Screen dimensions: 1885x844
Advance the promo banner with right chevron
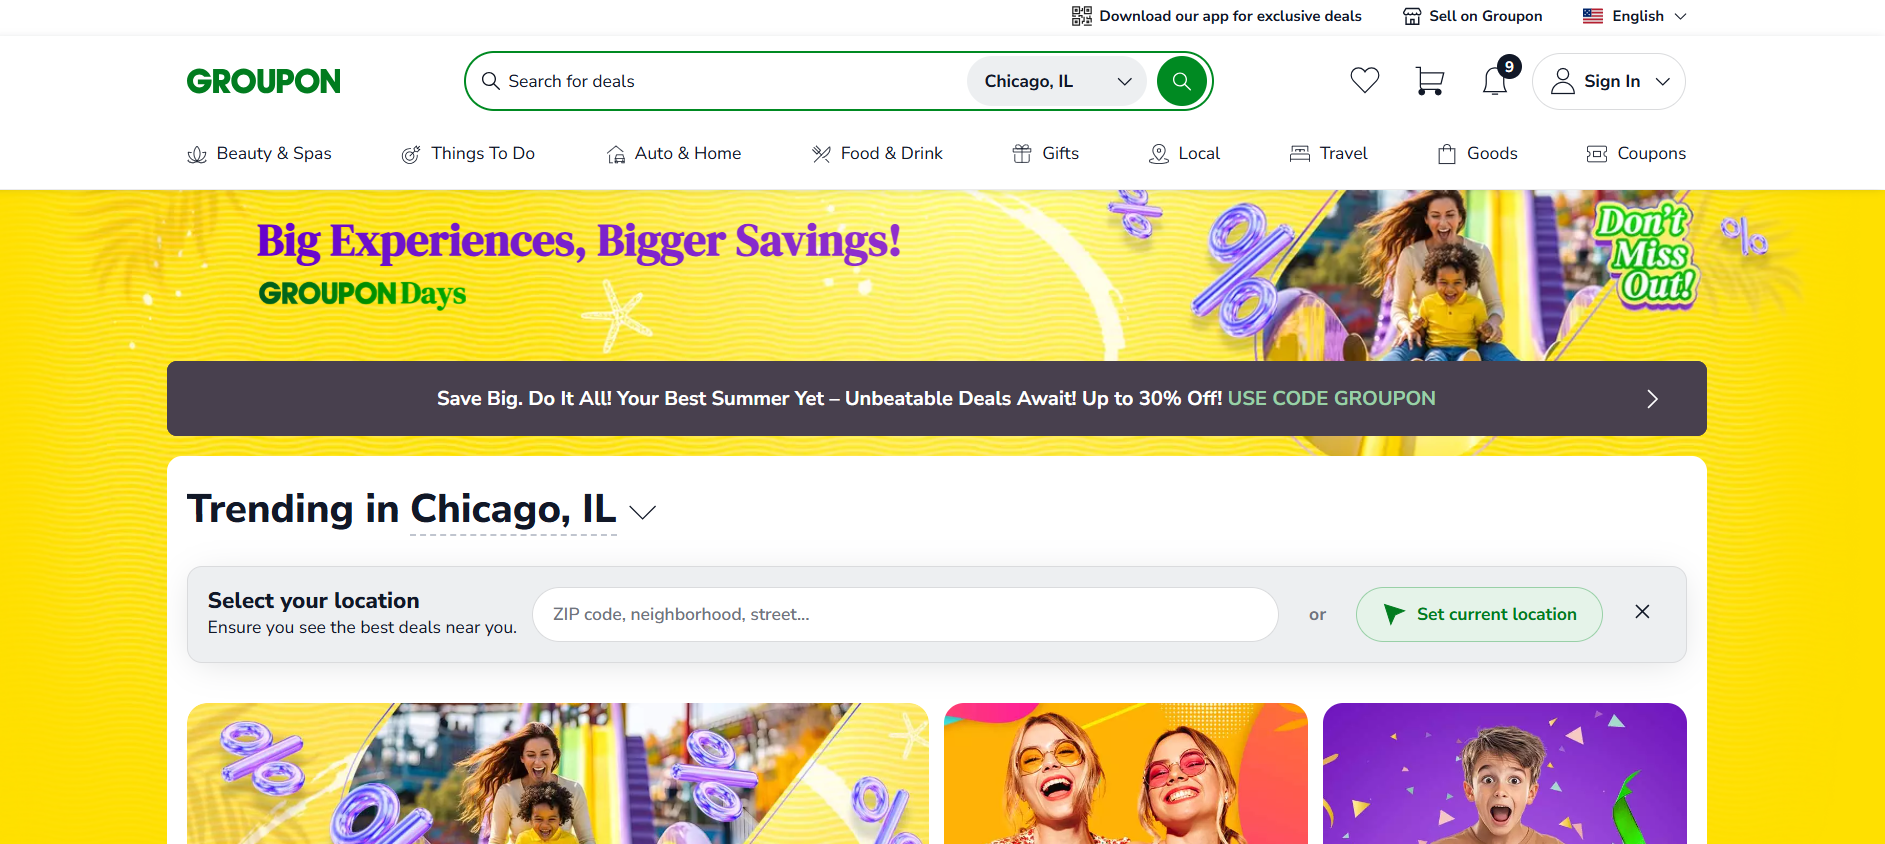(1652, 398)
